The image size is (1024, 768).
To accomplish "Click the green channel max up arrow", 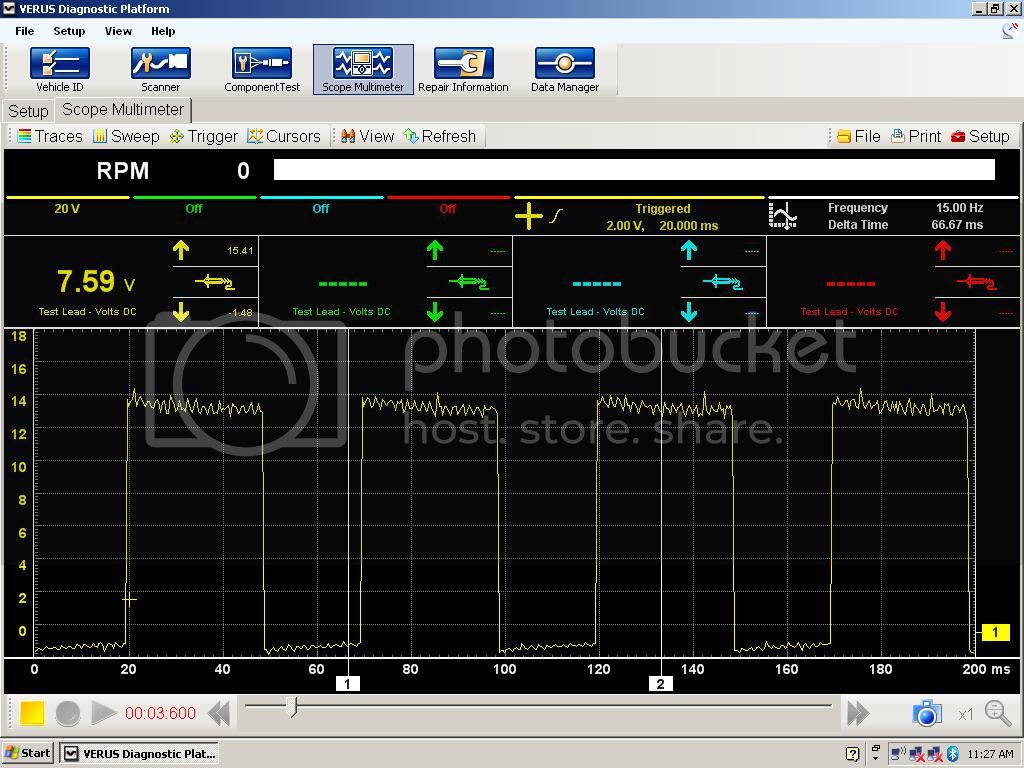I will click(435, 250).
